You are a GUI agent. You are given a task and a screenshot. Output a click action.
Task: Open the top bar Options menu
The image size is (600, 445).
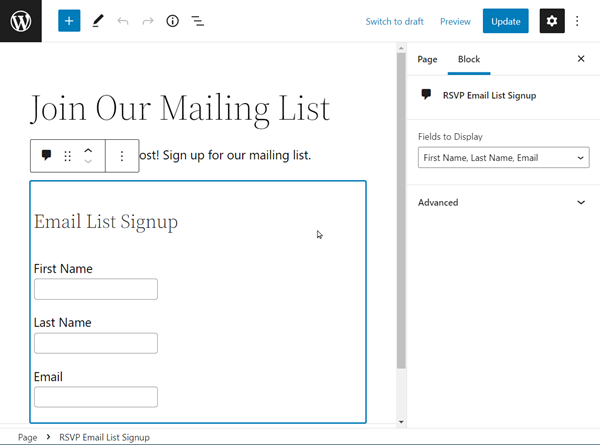[x=577, y=21]
